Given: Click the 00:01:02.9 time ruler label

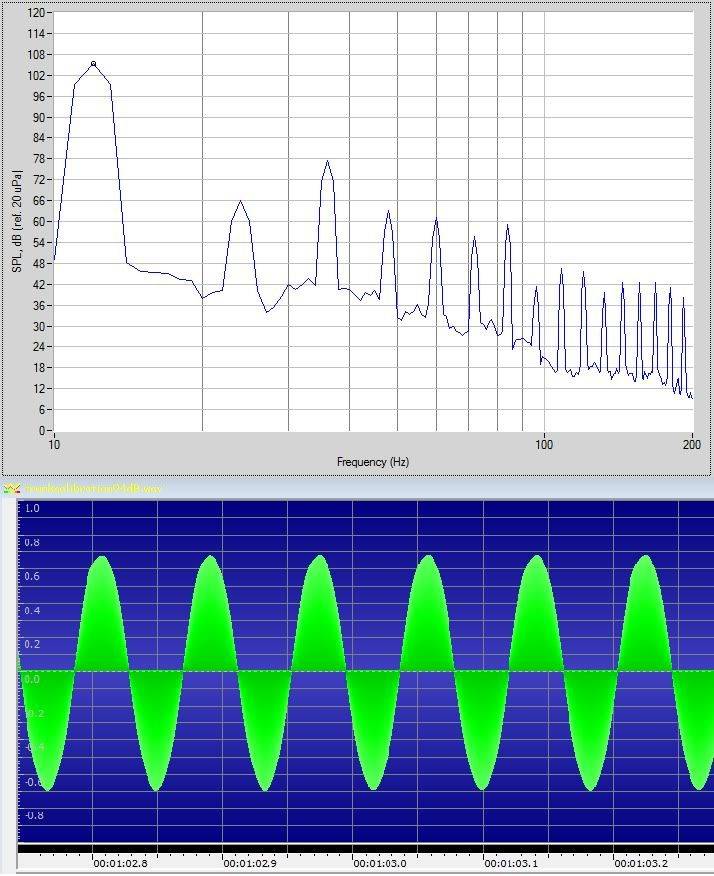Looking at the screenshot, I should pos(250,864).
